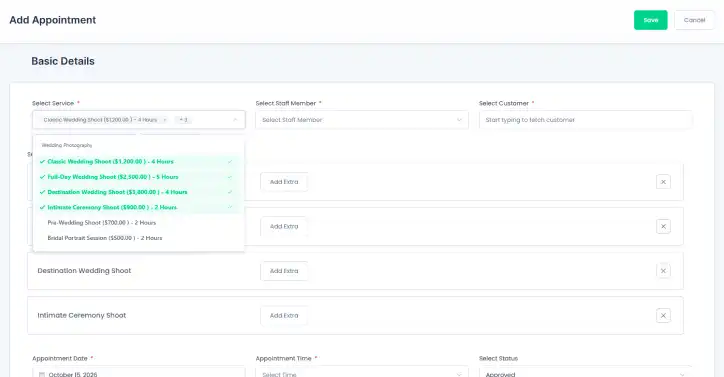Click the Wedding Photography category header
Screen dimensions: 724x377
[67, 145]
